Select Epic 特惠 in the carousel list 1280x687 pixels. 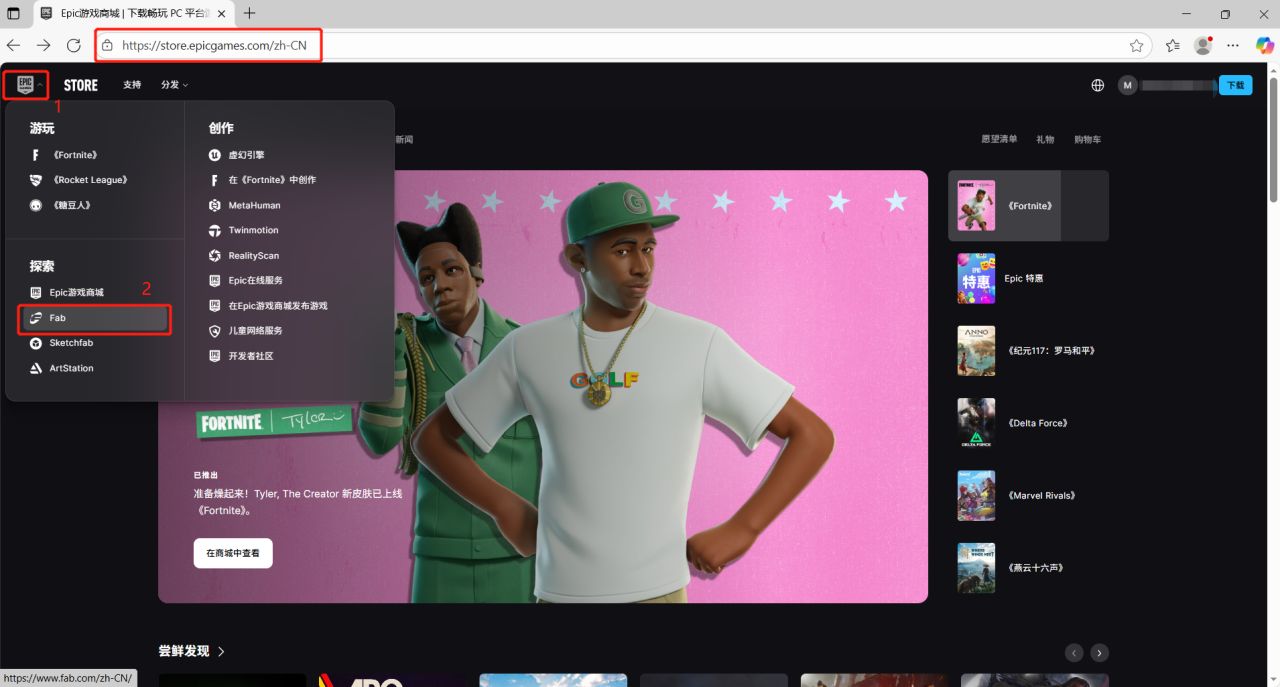1028,278
